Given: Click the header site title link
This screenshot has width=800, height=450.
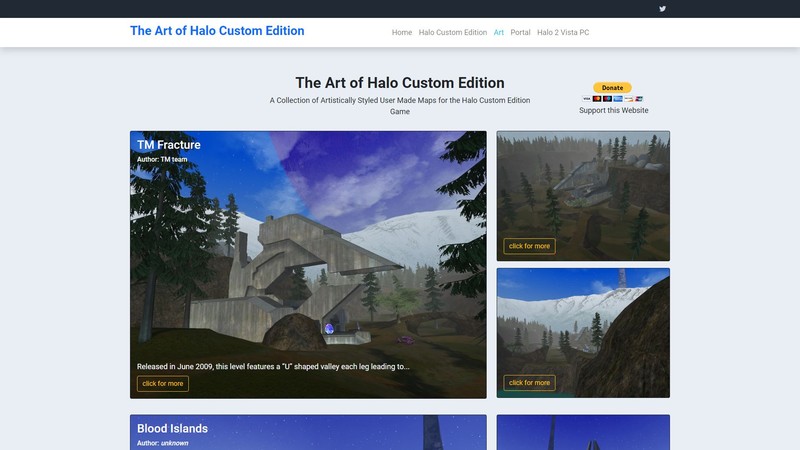Looking at the screenshot, I should pyautogui.click(x=217, y=31).
